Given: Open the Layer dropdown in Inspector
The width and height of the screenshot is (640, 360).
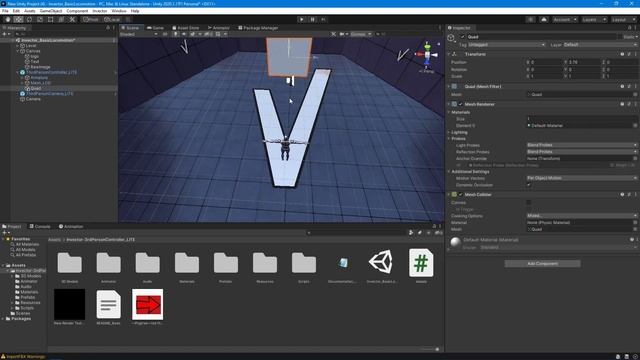Looking at the screenshot, I should tap(600, 44).
